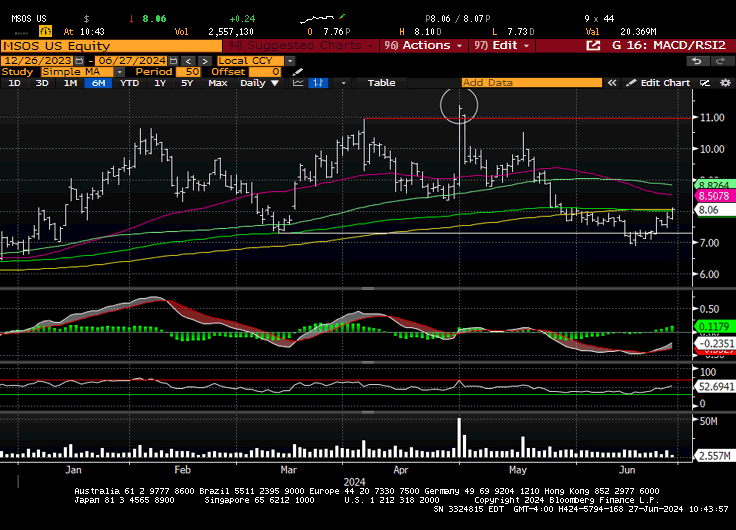
Task: Click the Vol 2,557,130 value
Action: (x=231, y=31)
